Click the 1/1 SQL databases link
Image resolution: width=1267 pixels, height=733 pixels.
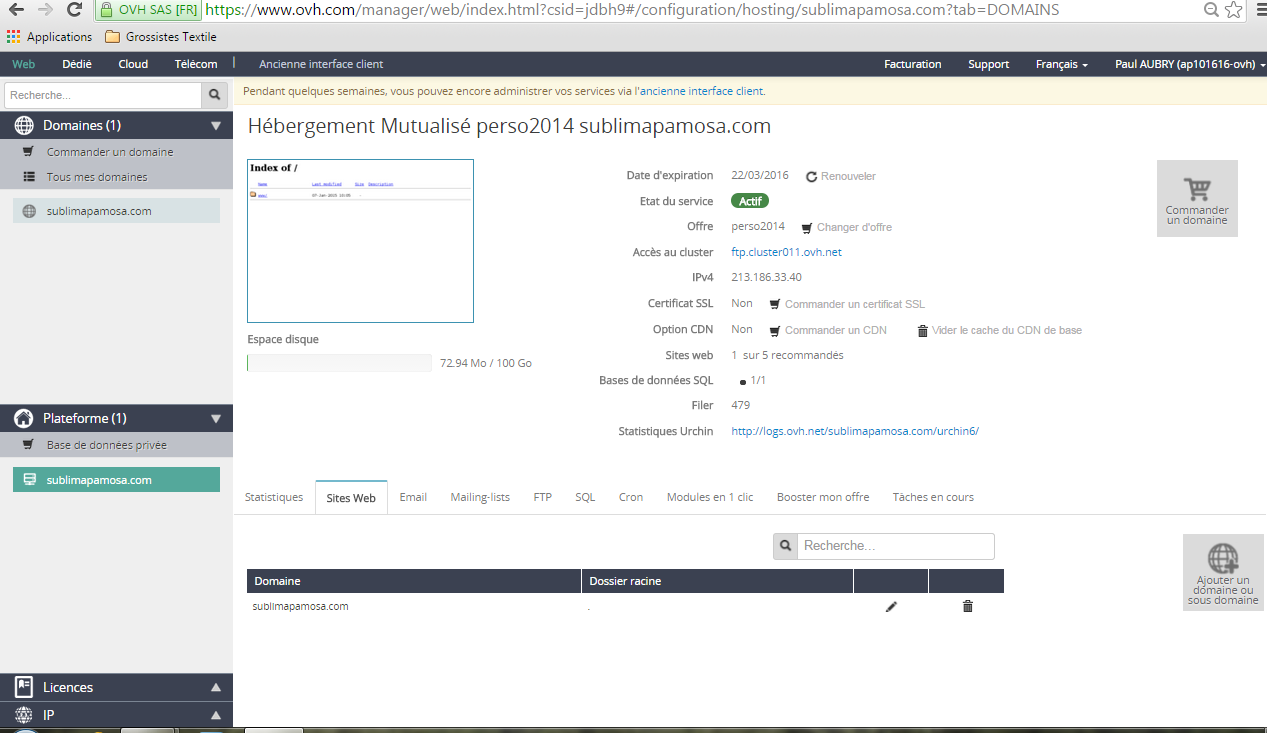point(758,381)
